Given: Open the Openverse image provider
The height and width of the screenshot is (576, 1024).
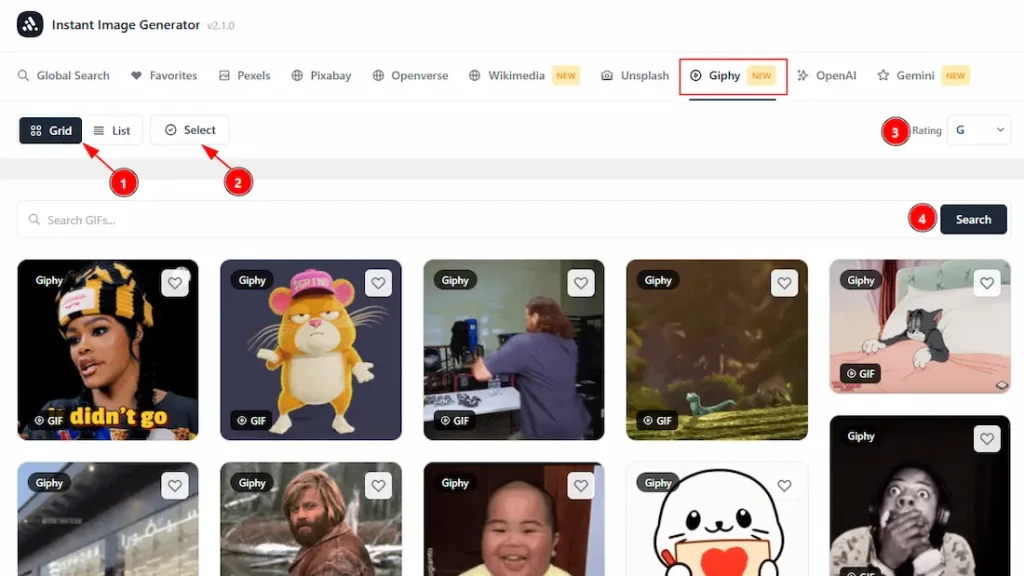Looking at the screenshot, I should [x=409, y=75].
